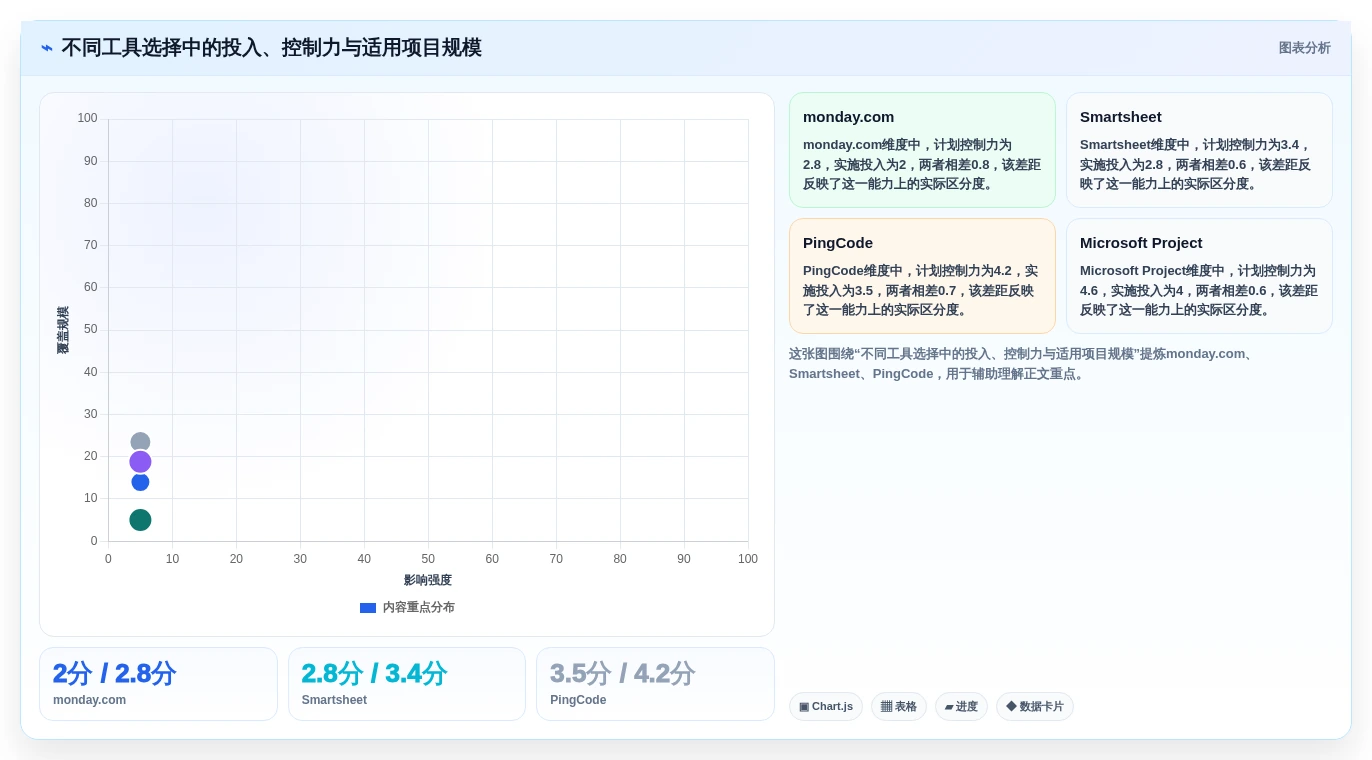Click the Smartsheet heading in the description card
The image size is (1372, 760).
[x=1121, y=116]
